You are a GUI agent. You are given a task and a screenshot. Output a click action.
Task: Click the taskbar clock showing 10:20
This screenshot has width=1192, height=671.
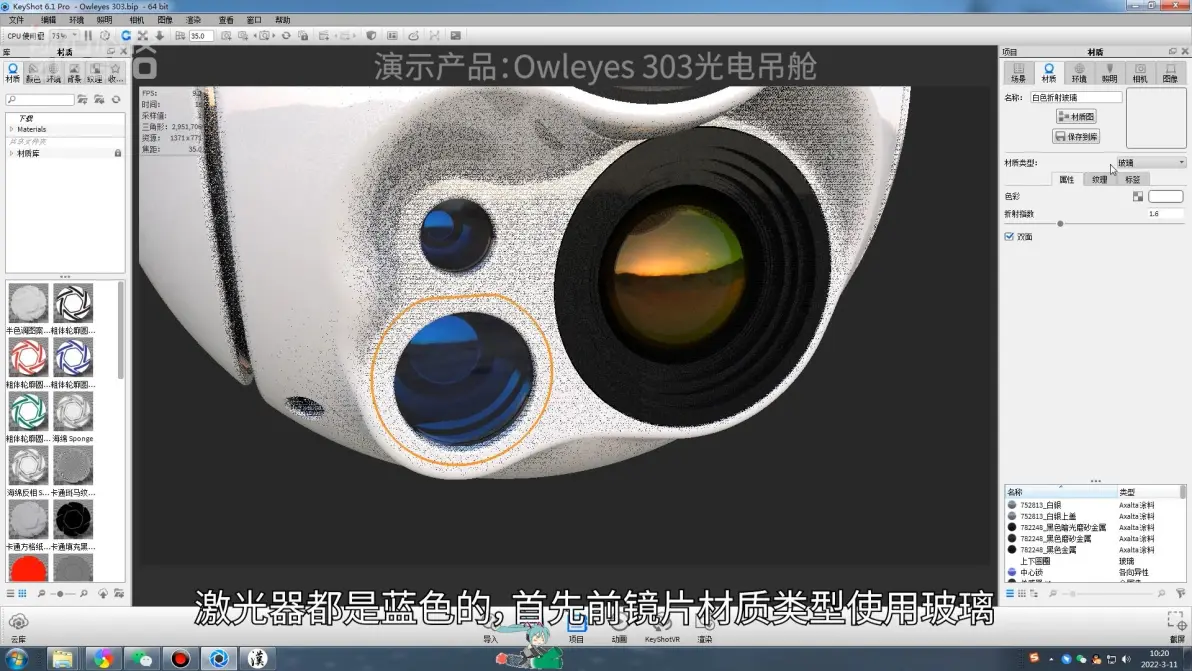coord(1159,658)
